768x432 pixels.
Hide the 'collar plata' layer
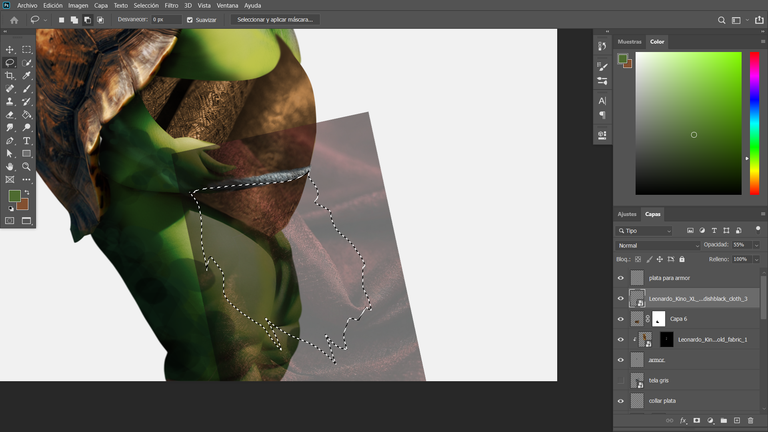click(x=621, y=401)
